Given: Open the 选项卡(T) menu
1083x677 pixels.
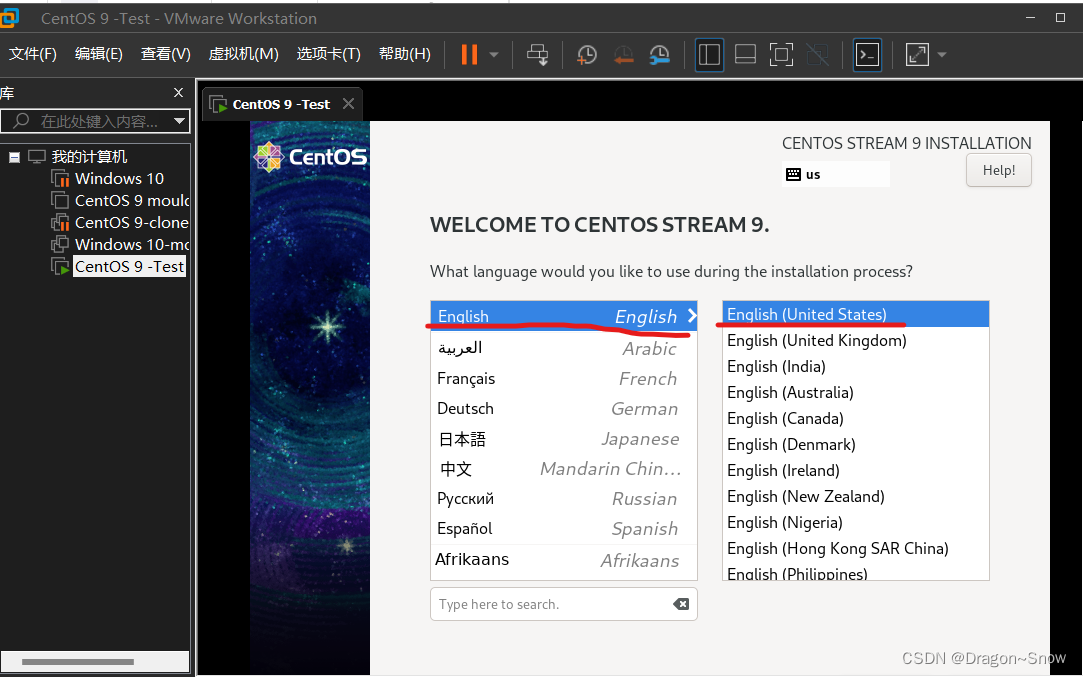Looking at the screenshot, I should [329, 54].
